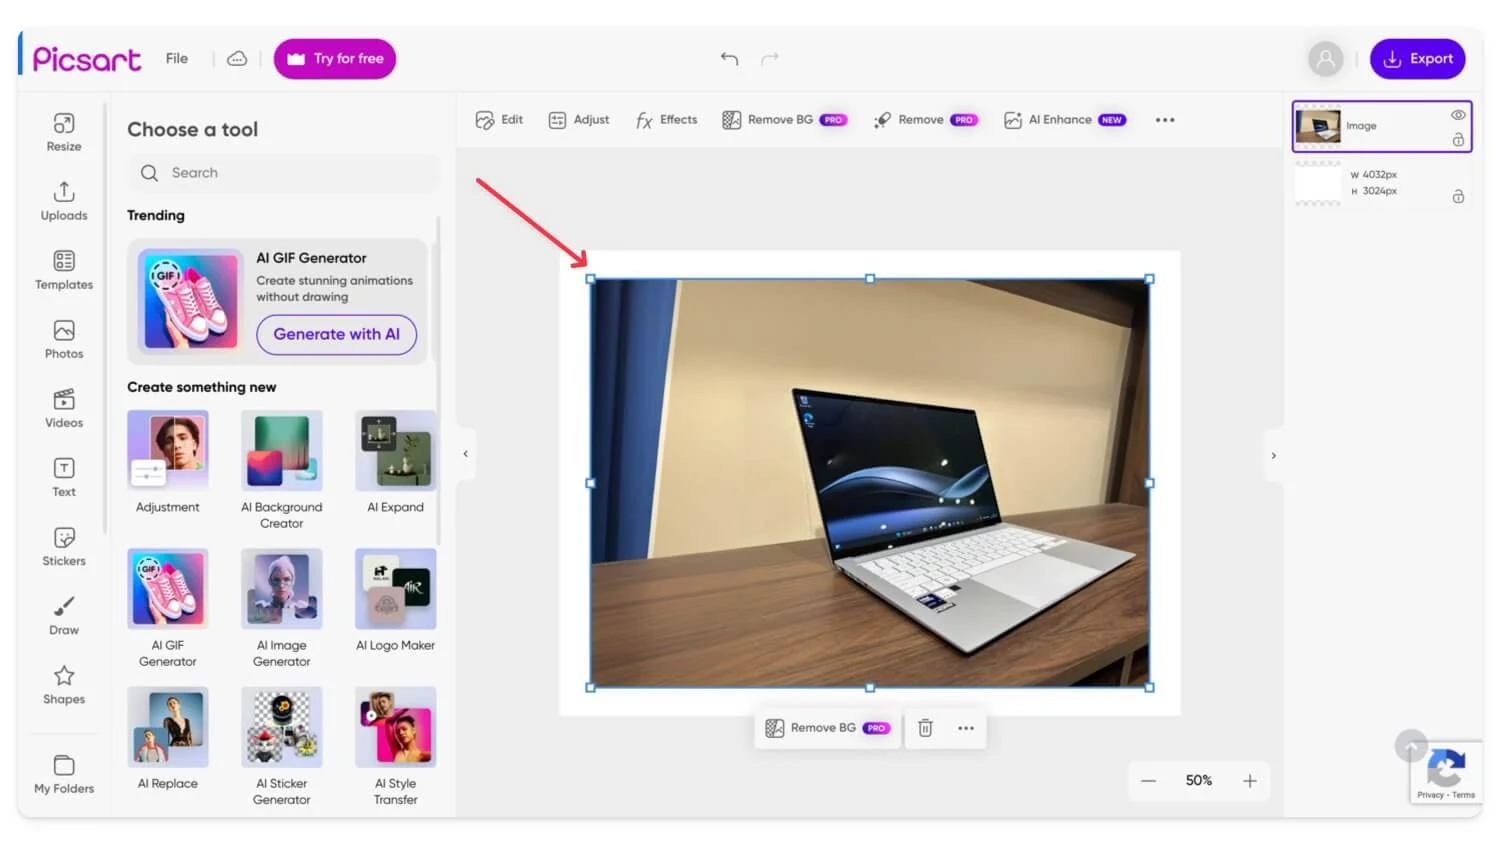Increase zoom with the plus button
The height and width of the screenshot is (844, 1500).
coord(1249,781)
